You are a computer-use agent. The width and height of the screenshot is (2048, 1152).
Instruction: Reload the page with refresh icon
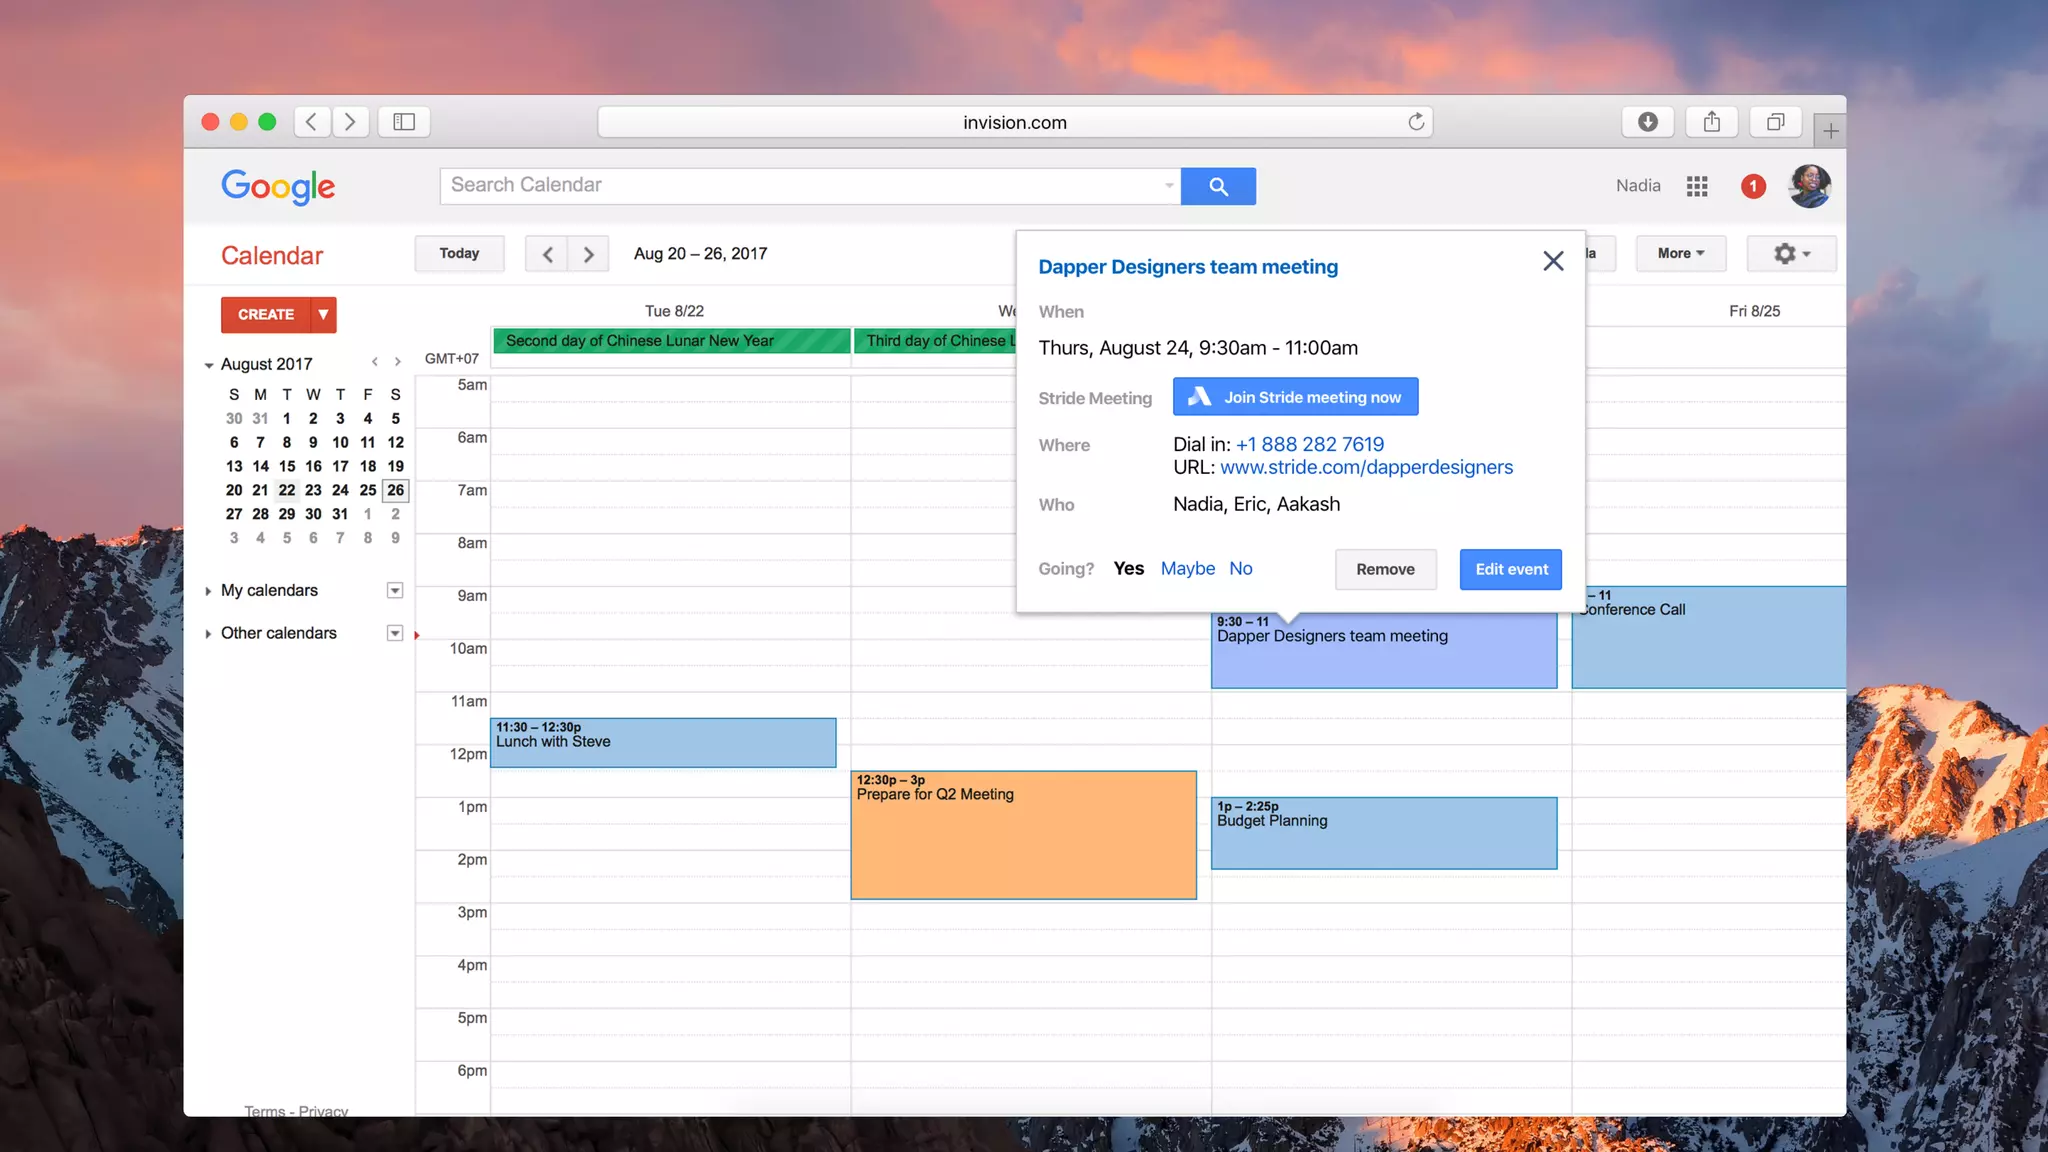click(1416, 122)
